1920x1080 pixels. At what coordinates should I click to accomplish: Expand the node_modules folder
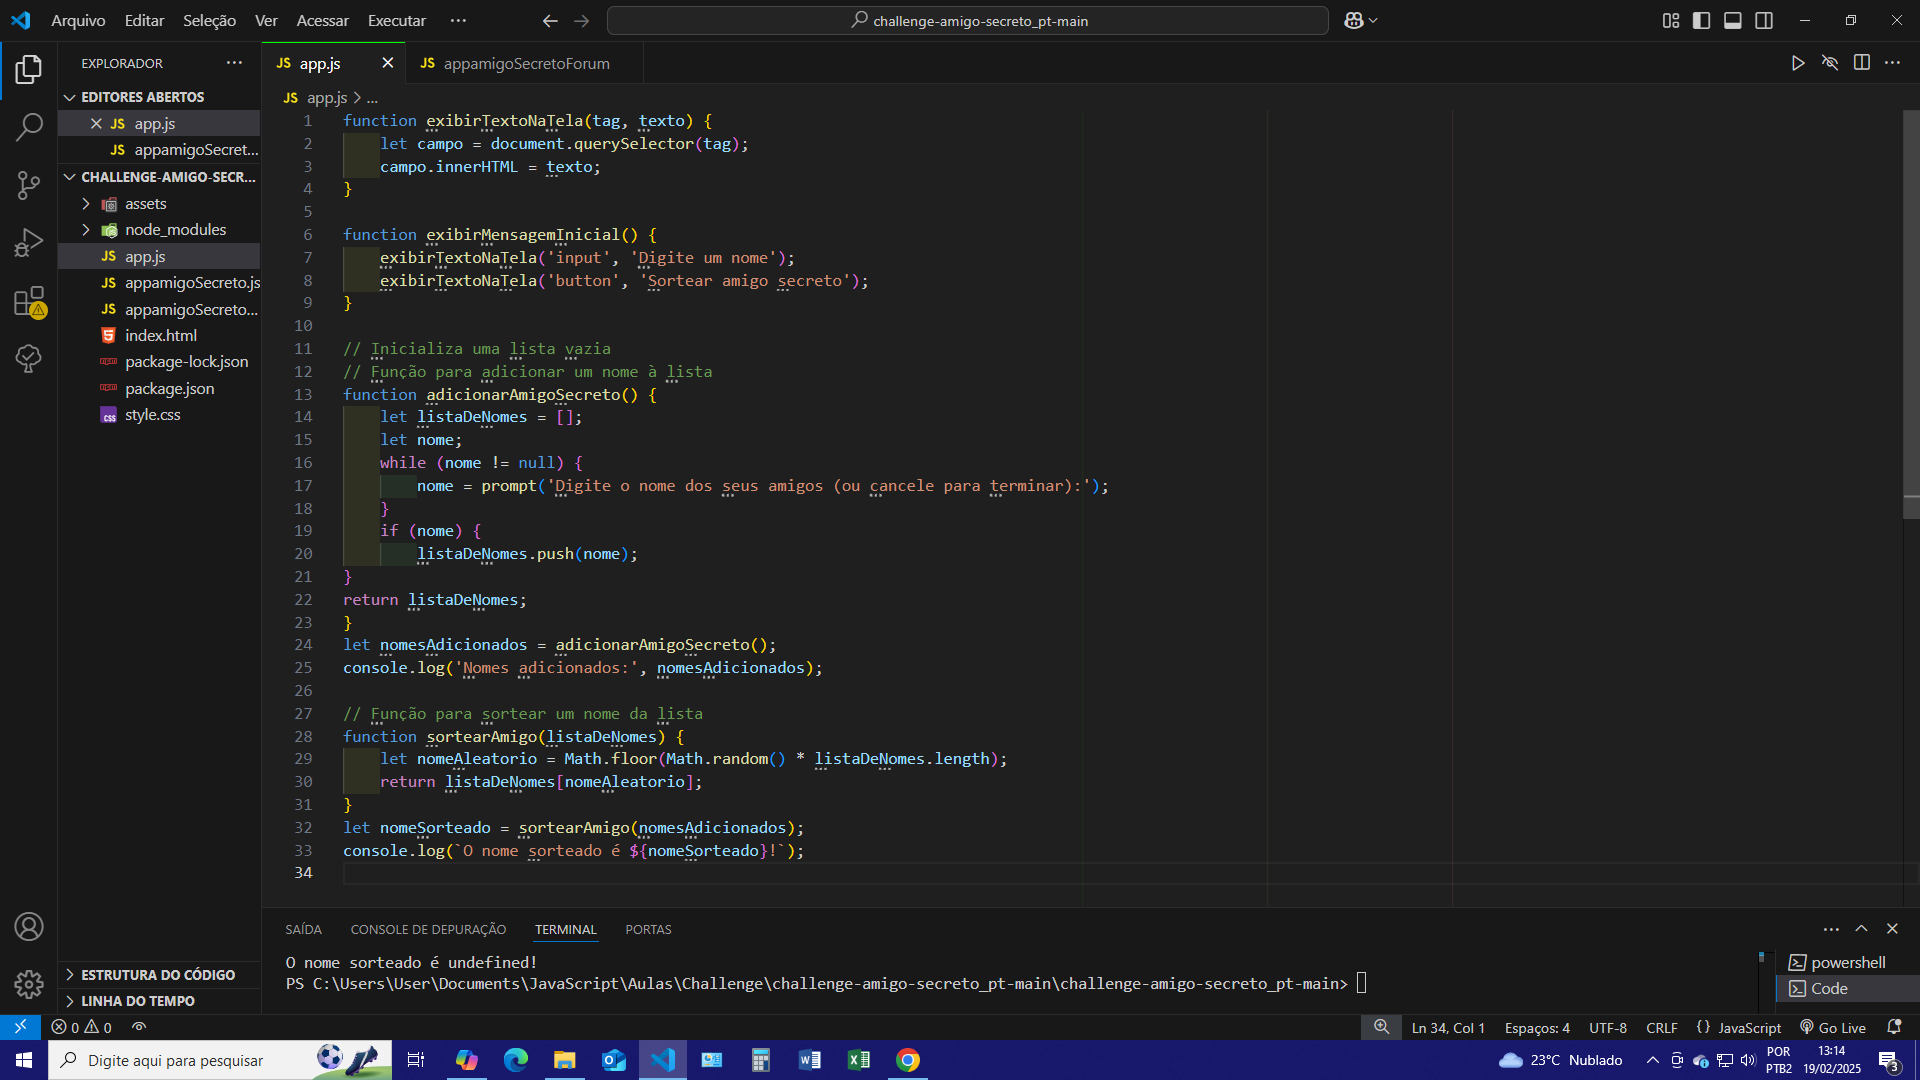(x=160, y=229)
